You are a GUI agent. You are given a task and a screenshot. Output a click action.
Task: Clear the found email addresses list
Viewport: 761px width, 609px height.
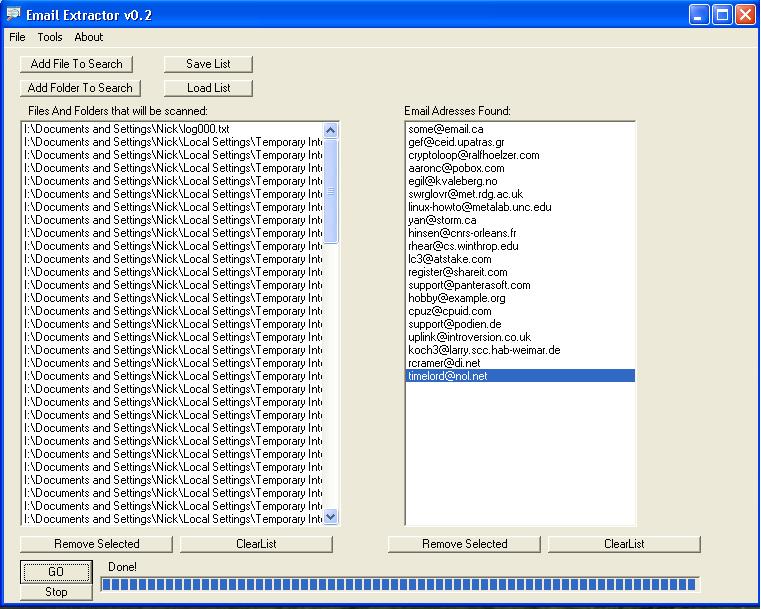624,544
